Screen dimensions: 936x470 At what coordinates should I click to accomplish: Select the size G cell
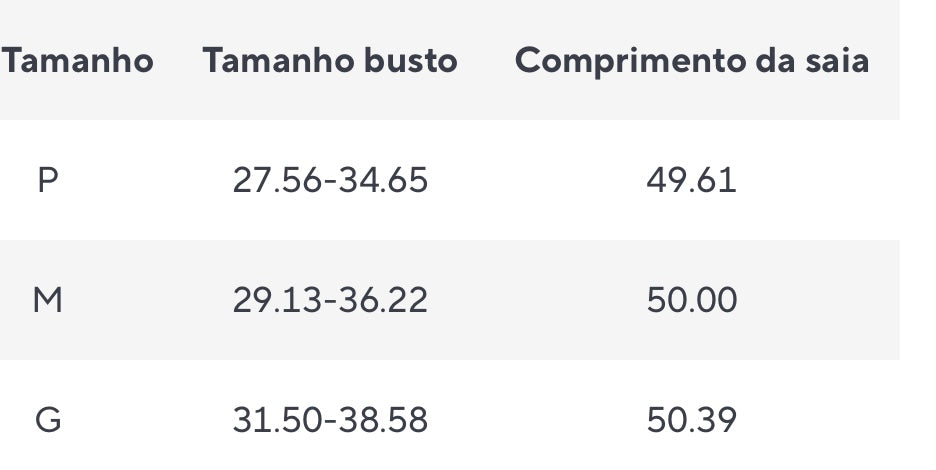point(47,420)
